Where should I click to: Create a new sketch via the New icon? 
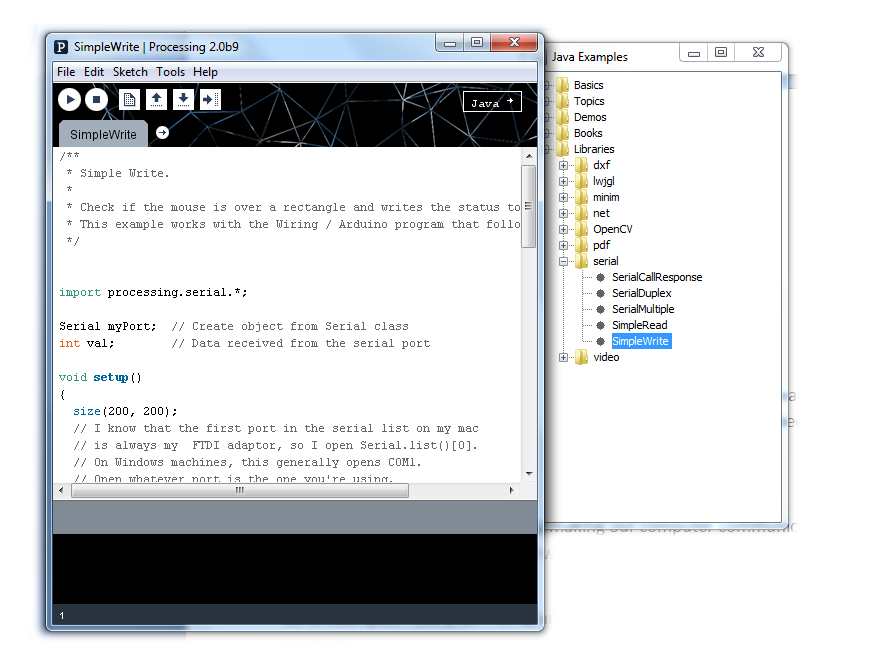click(129, 100)
